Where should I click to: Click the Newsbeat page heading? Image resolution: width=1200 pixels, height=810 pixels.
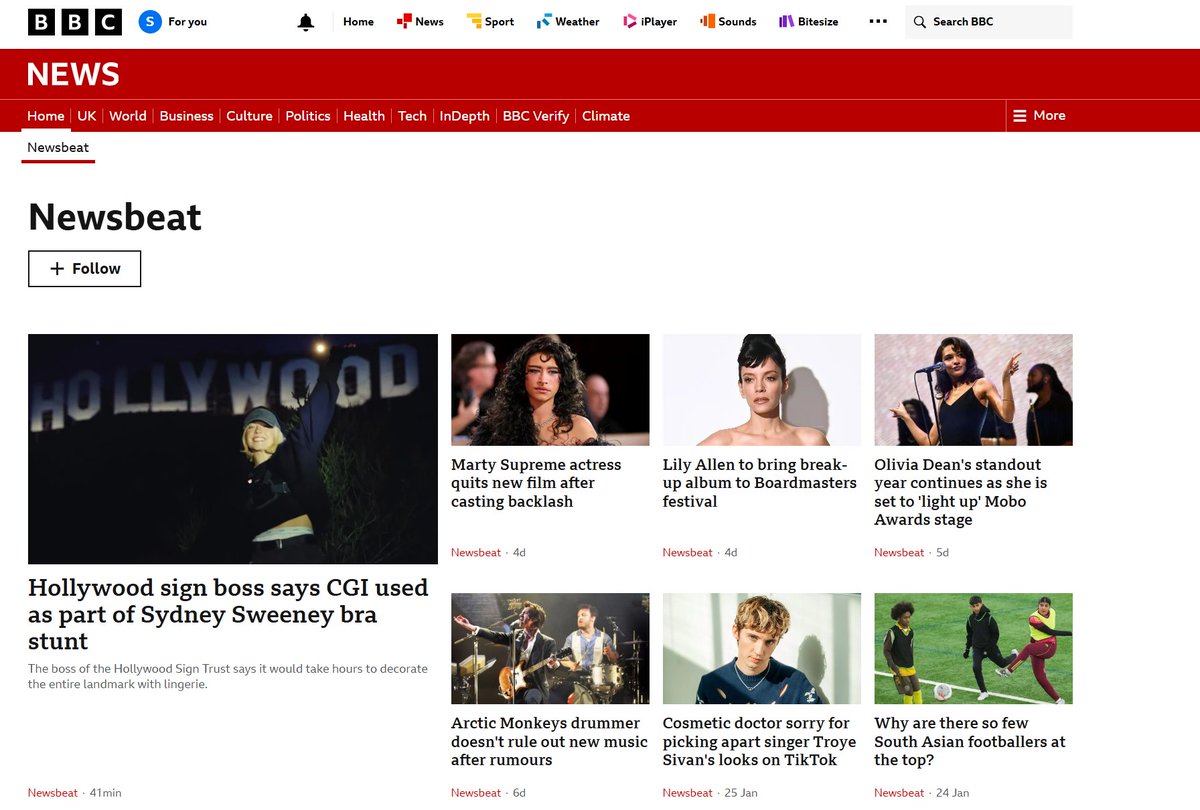[x=115, y=217]
